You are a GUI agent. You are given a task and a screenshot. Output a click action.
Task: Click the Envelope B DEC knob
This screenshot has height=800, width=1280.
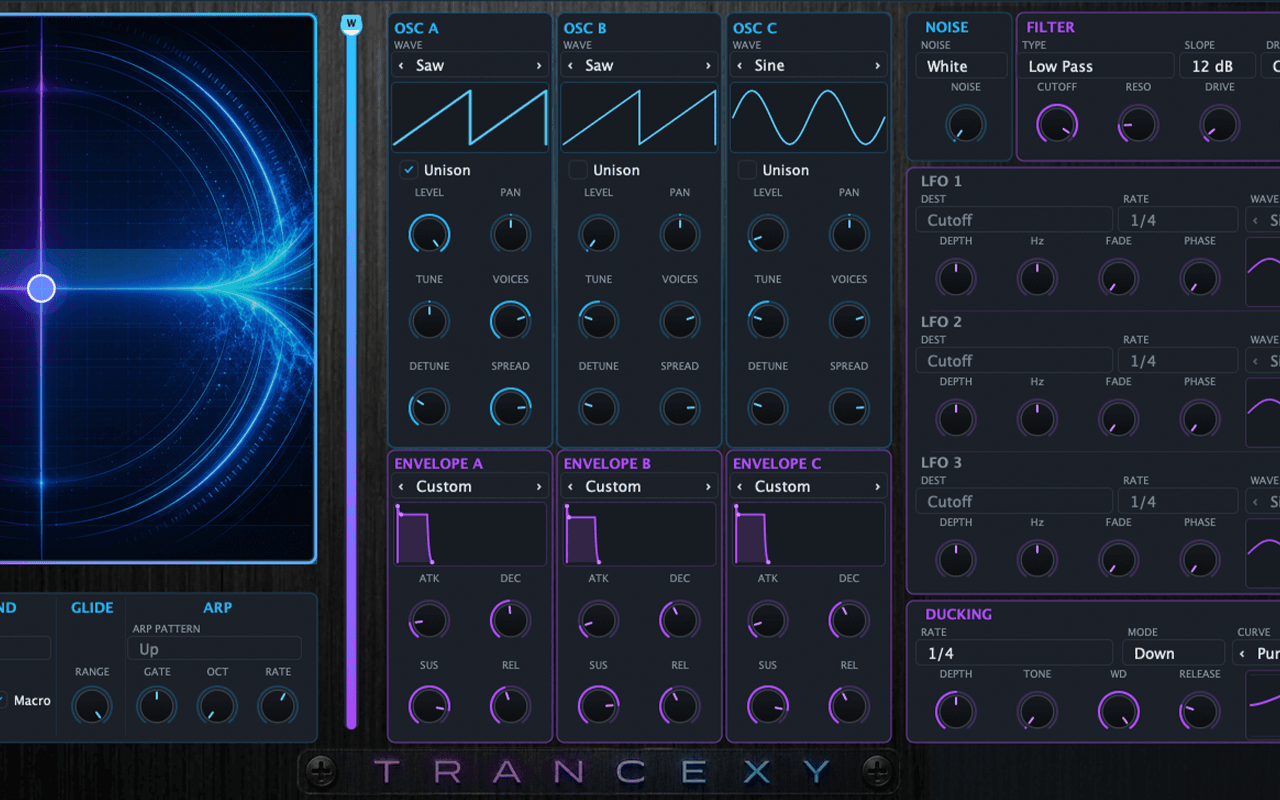point(679,620)
